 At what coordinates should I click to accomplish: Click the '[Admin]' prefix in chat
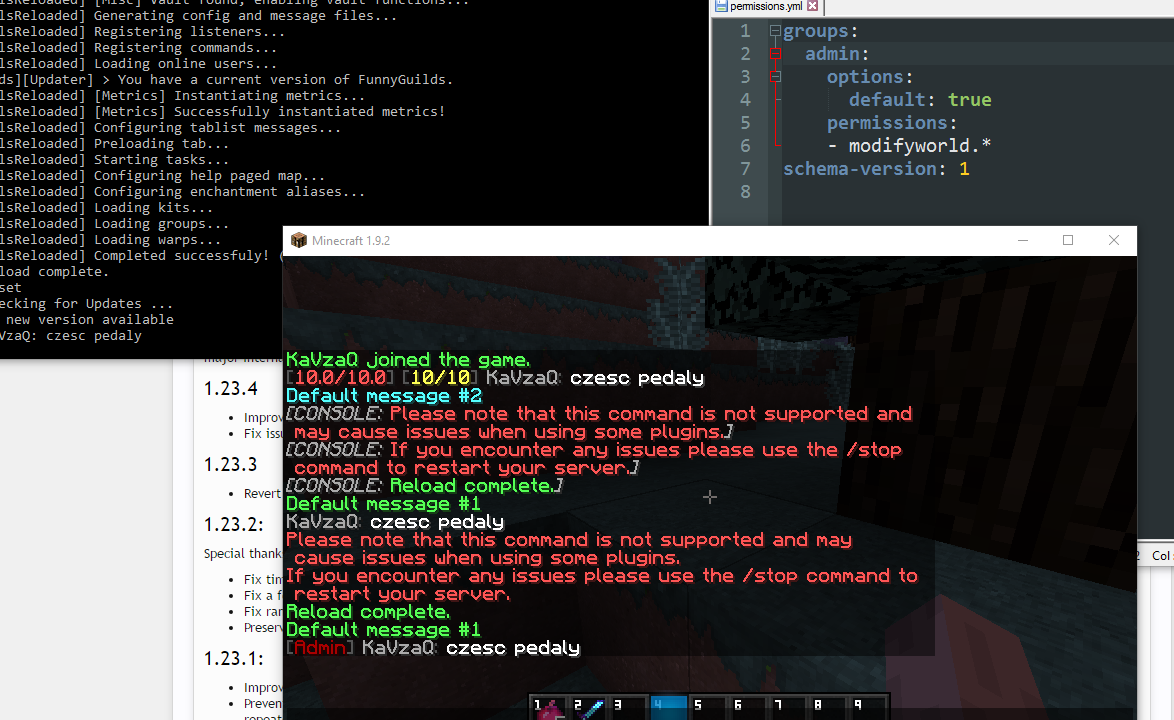point(320,648)
